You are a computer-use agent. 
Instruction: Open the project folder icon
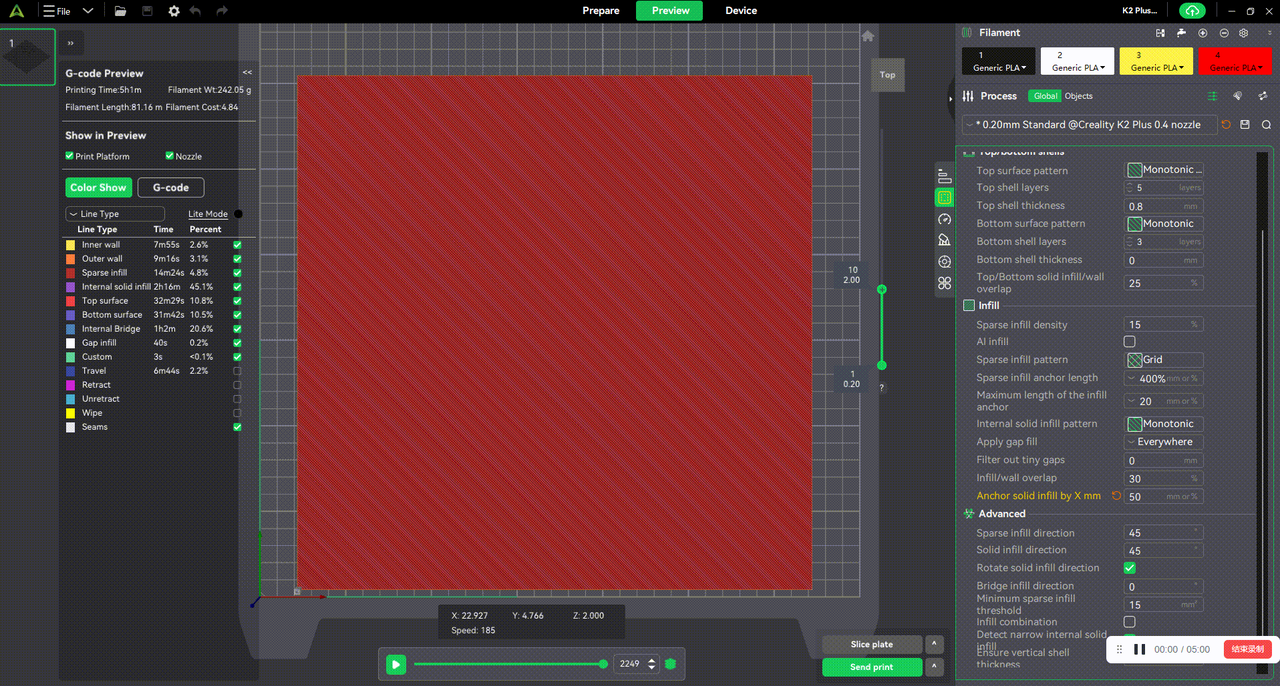(120, 11)
